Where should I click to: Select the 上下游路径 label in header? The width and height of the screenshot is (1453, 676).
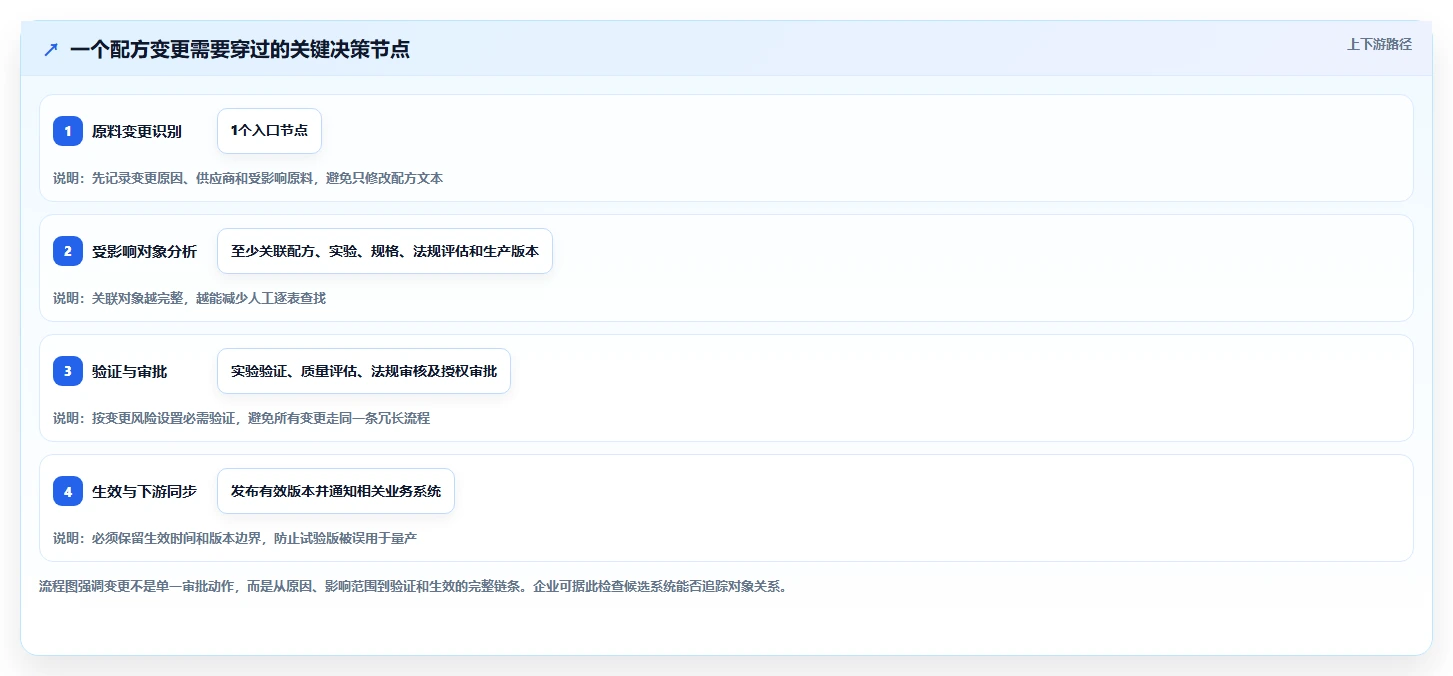pos(1379,44)
